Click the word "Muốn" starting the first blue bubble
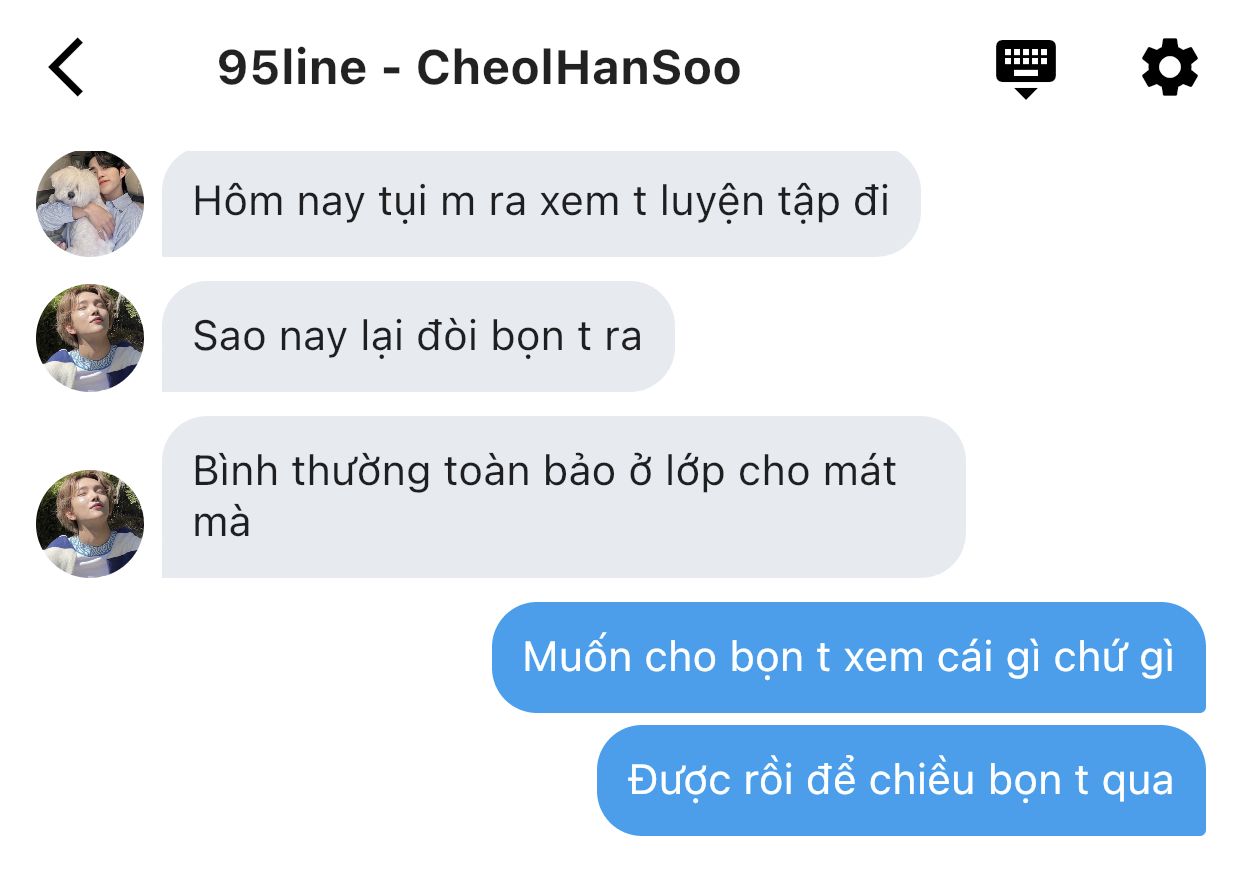This screenshot has width=1242, height=872. click(577, 658)
